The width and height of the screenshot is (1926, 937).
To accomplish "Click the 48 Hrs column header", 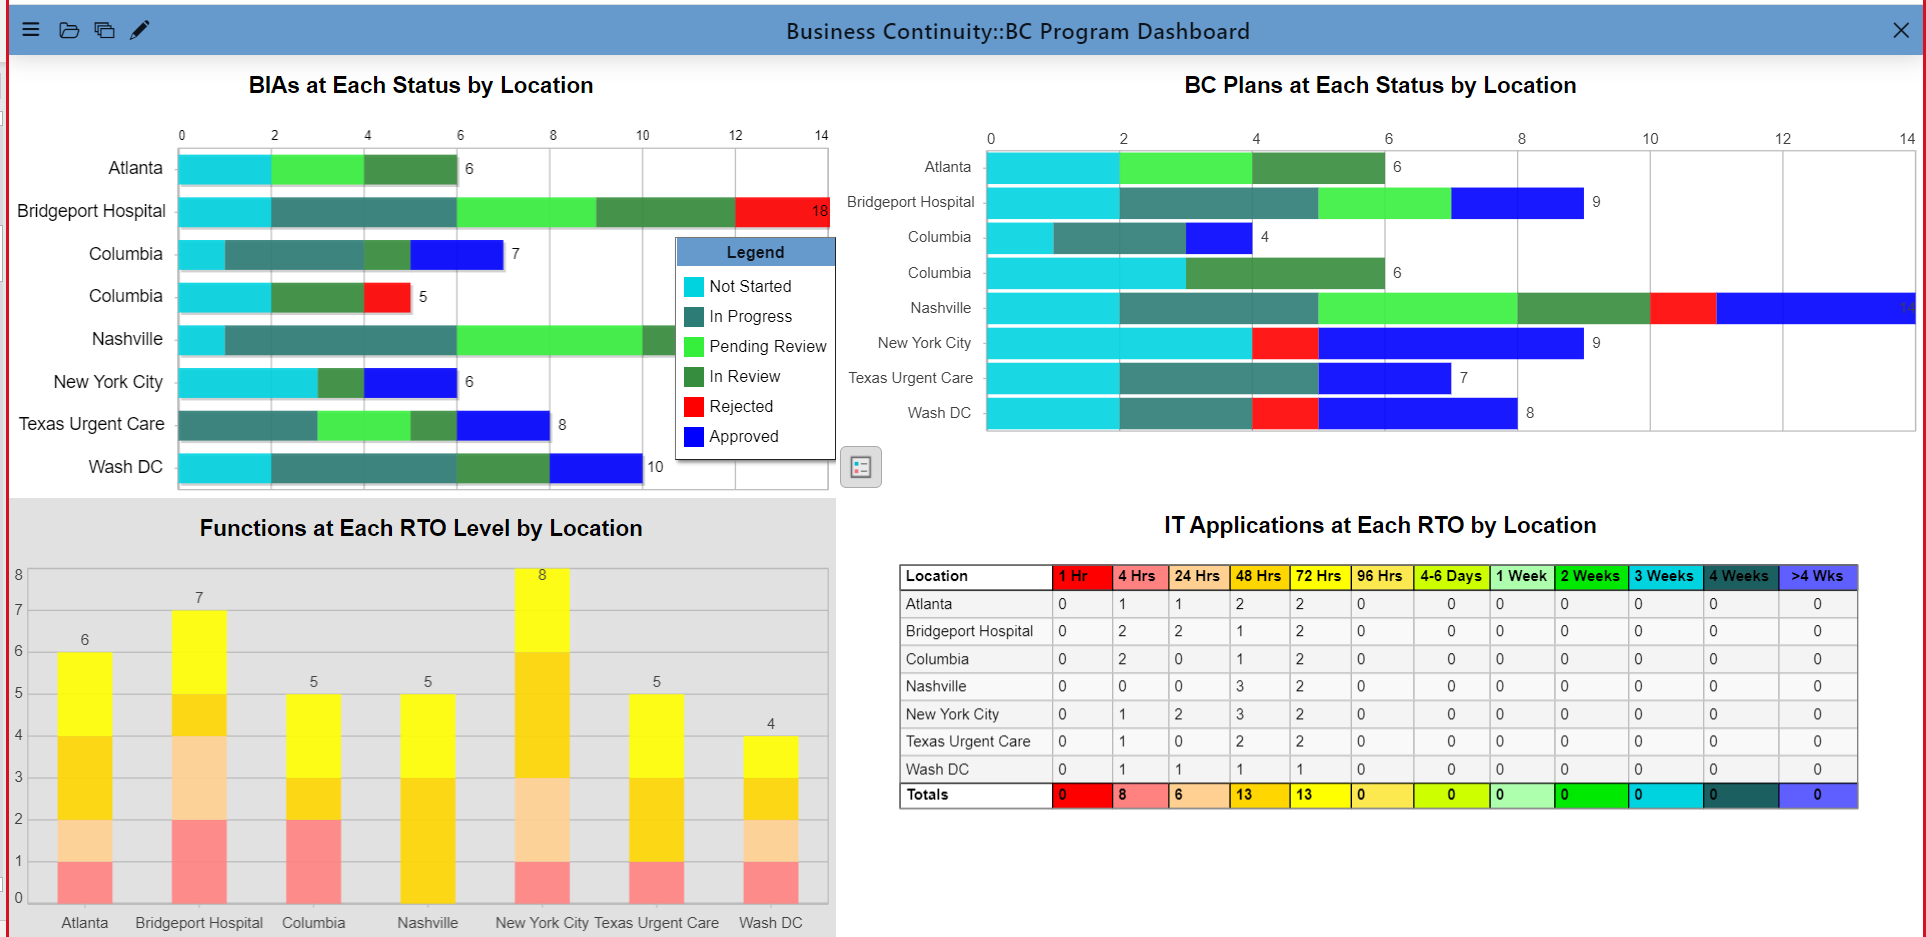I will pyautogui.click(x=1258, y=577).
